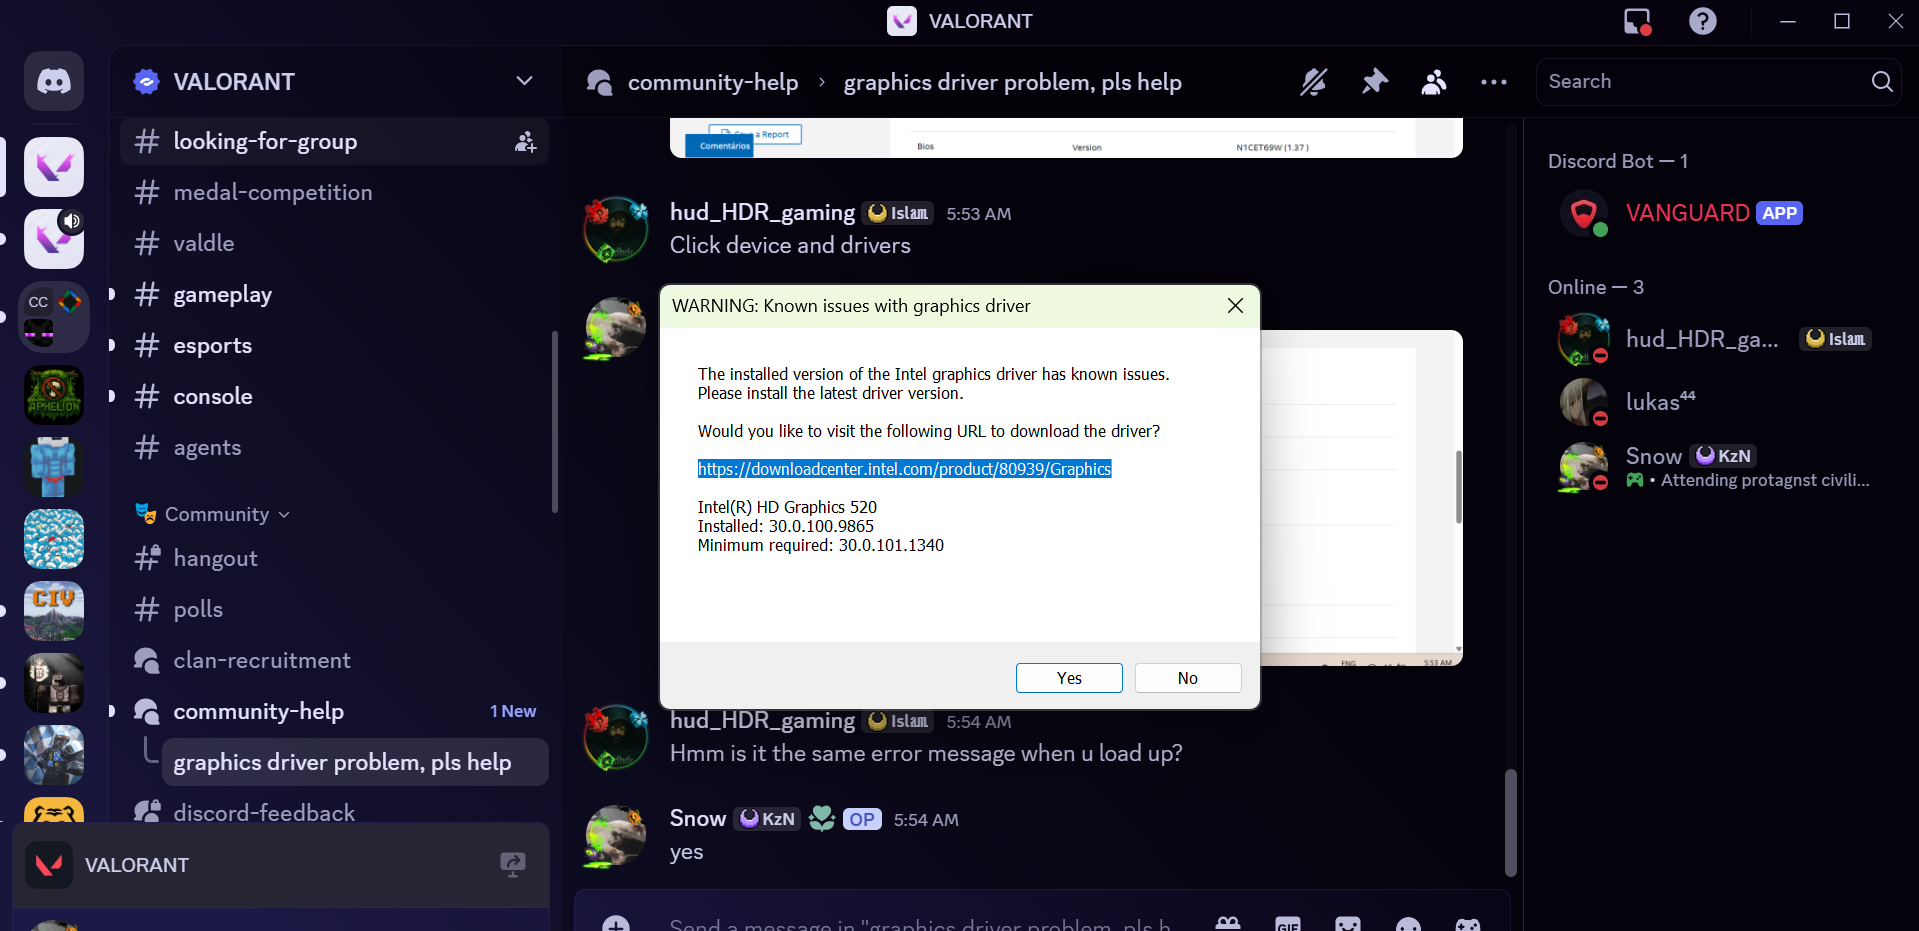Select the first VALORANT server icon

pos(54,167)
